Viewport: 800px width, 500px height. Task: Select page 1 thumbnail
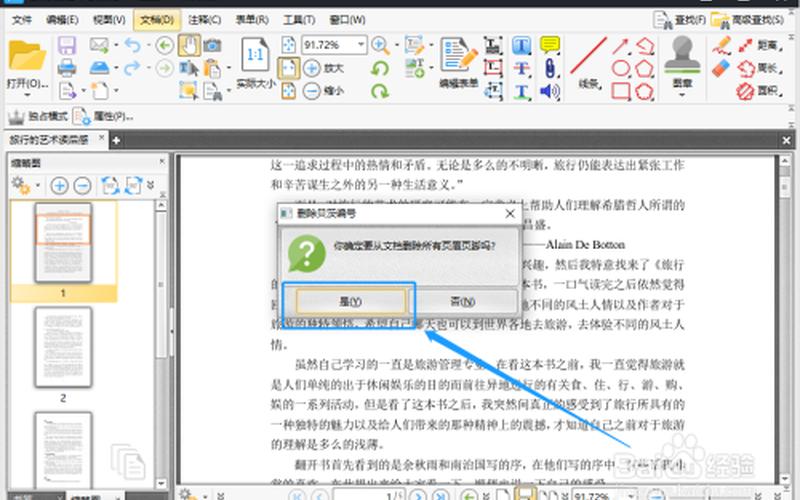click(63, 242)
